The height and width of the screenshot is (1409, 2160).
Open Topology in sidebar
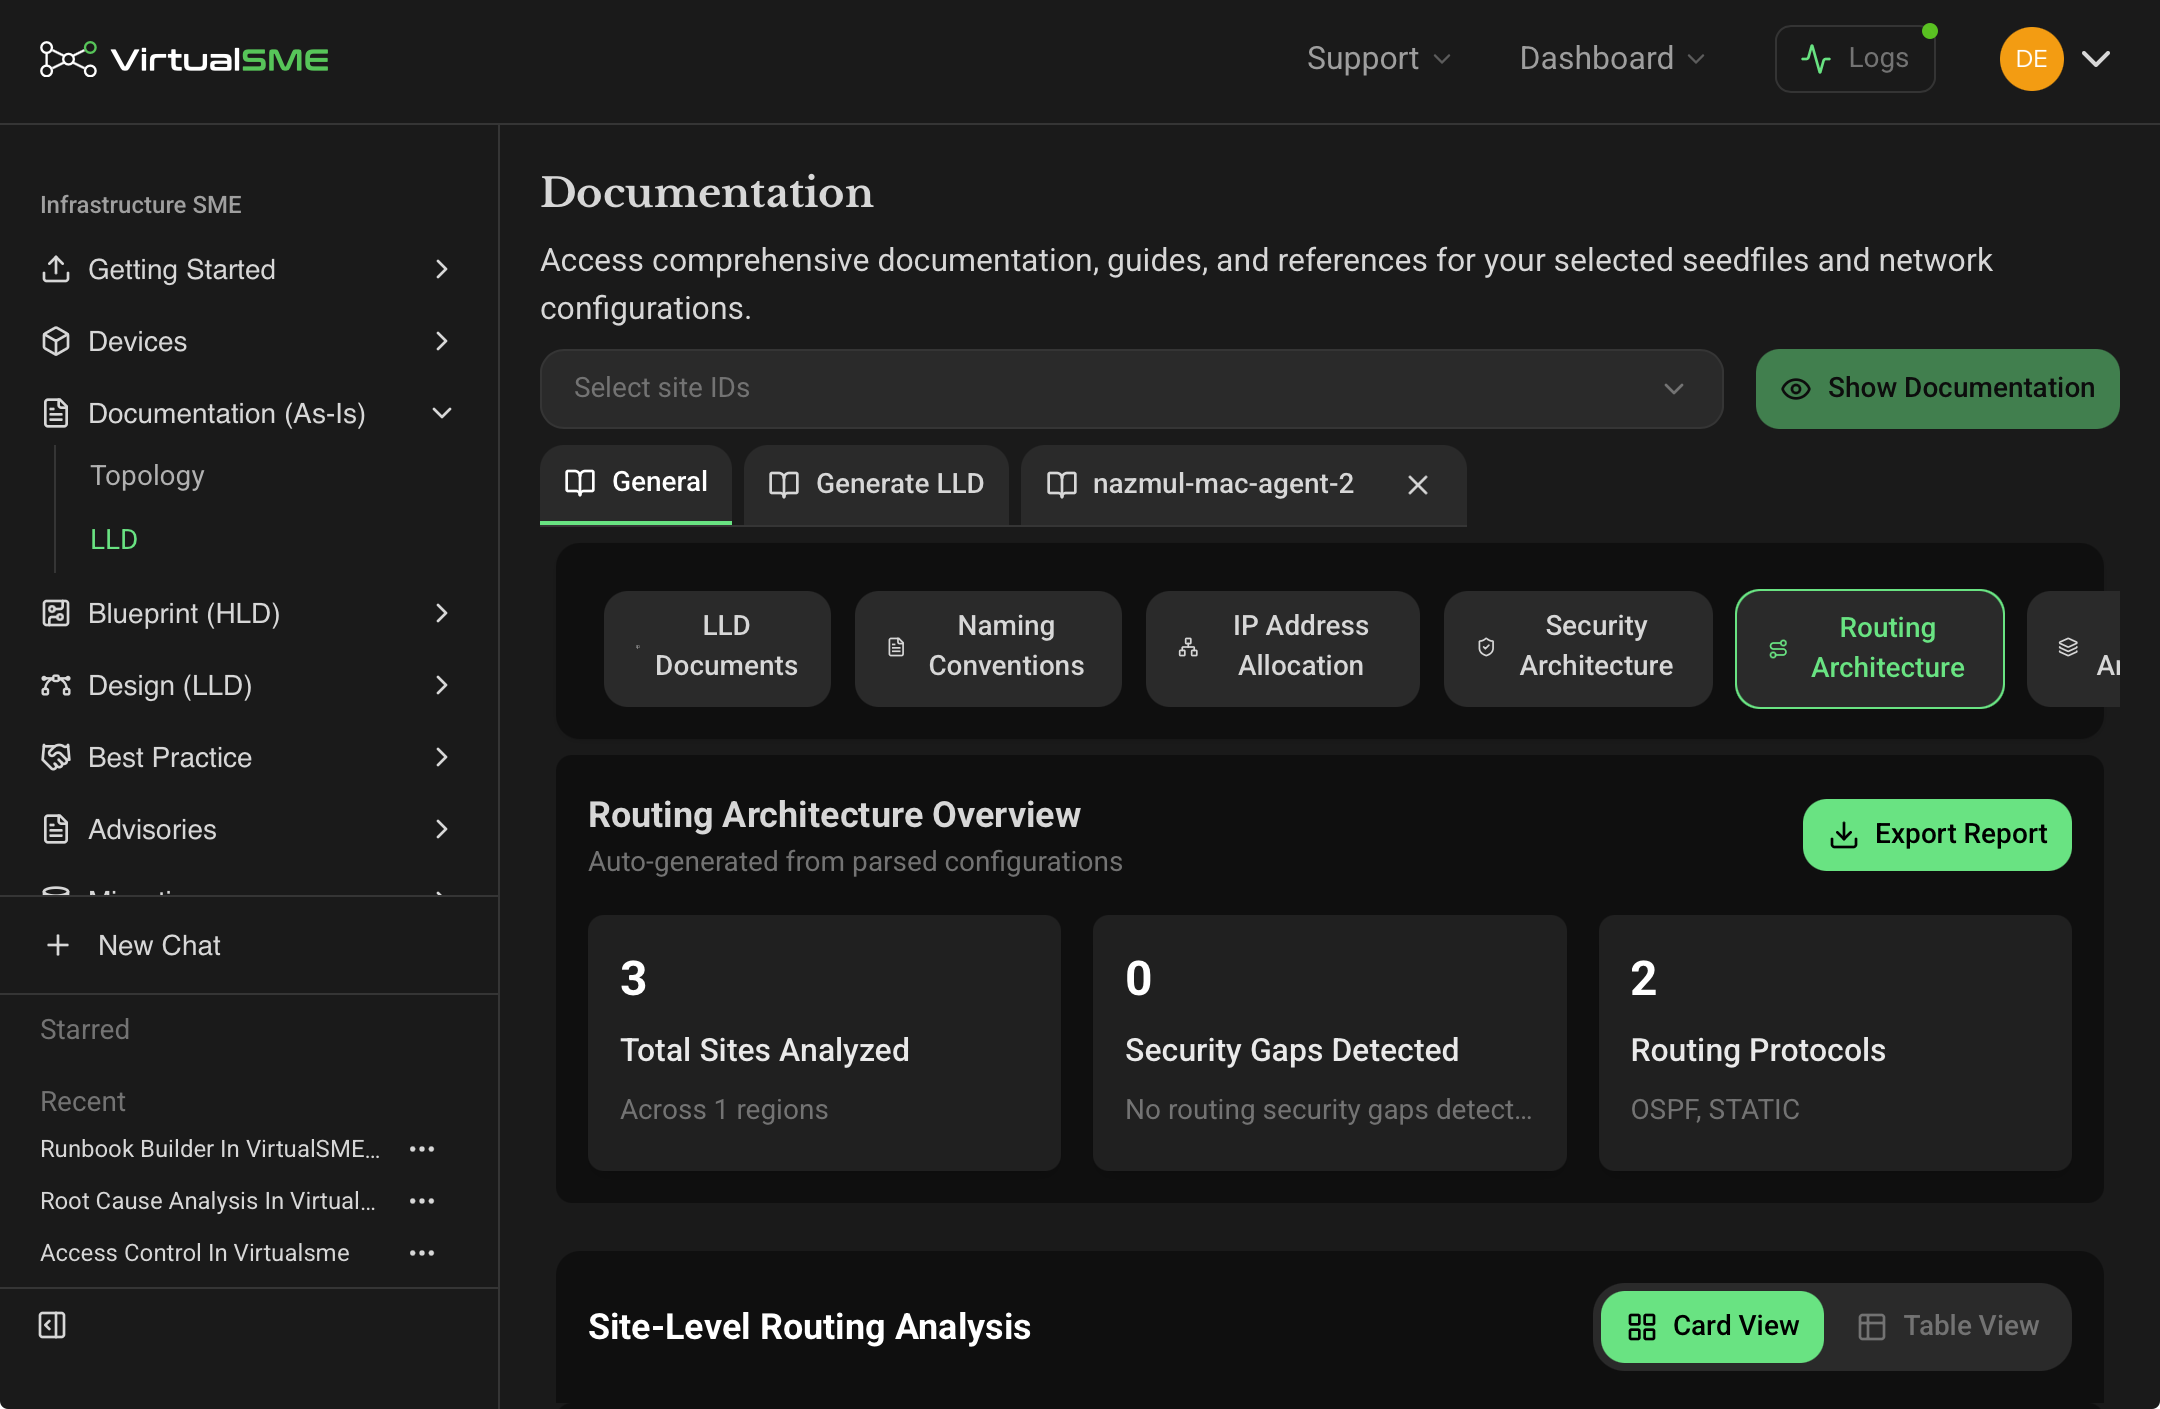pos(147,475)
